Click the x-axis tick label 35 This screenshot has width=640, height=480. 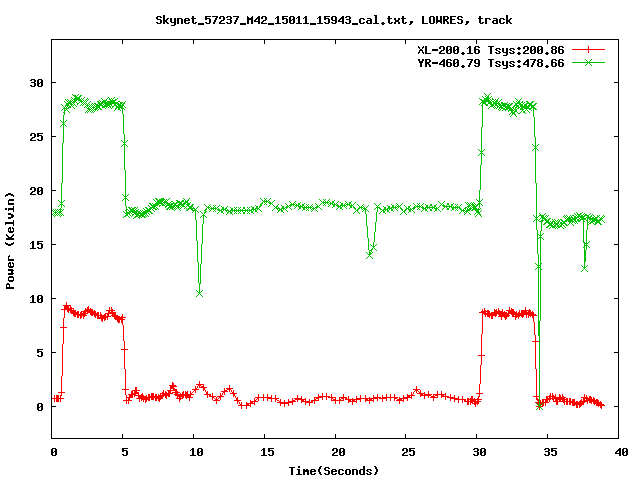tap(550, 452)
